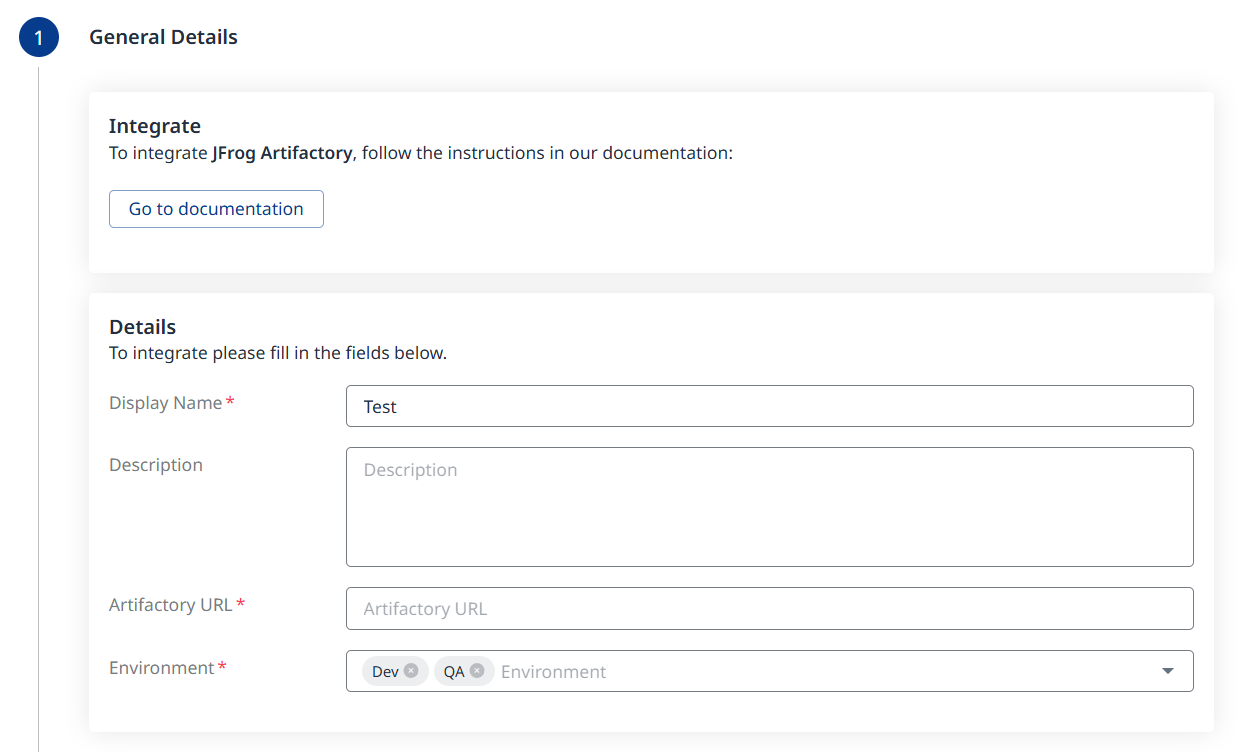
Task: Remove the Dev environment chip
Action: (411, 671)
